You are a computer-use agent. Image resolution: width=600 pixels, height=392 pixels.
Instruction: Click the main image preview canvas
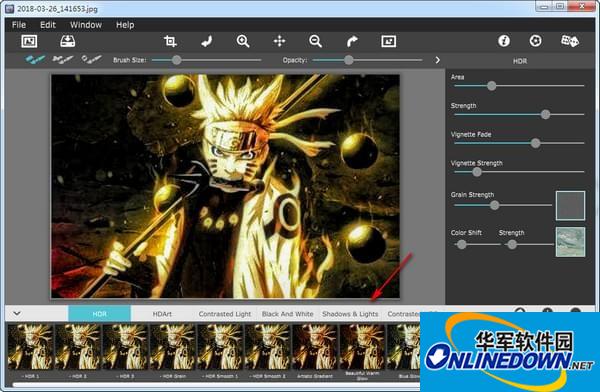click(x=225, y=186)
